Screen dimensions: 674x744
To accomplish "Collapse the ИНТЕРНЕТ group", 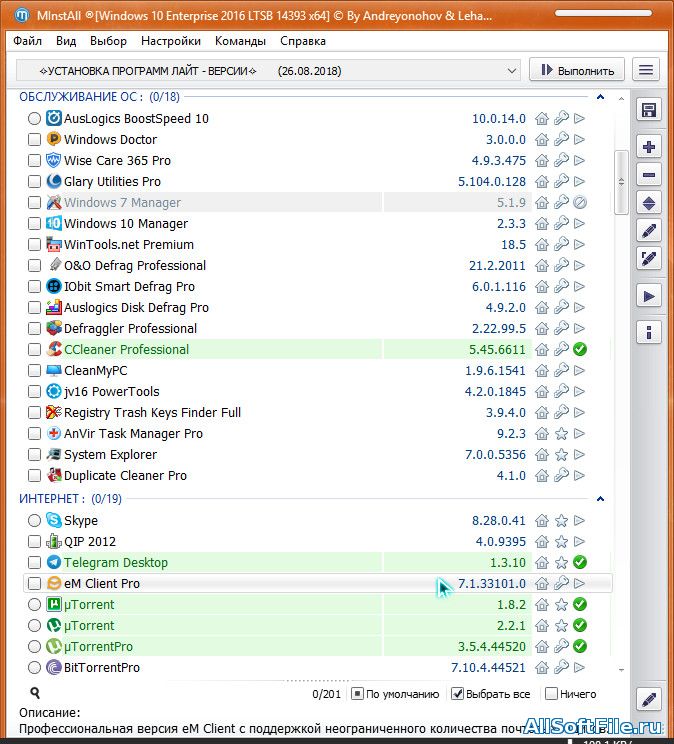I will (600, 499).
